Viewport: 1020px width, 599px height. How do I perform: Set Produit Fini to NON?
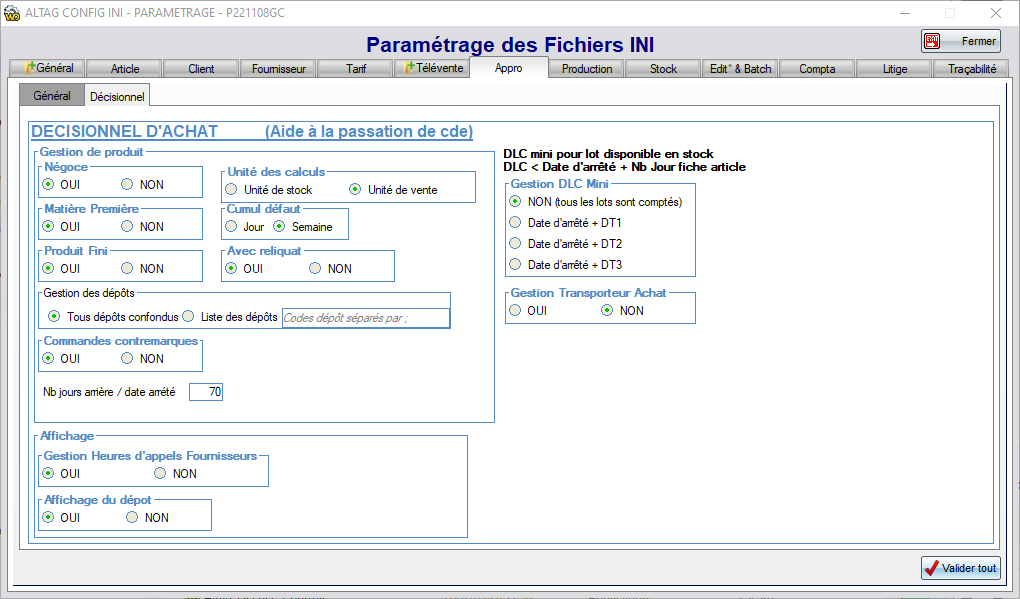tap(127, 269)
